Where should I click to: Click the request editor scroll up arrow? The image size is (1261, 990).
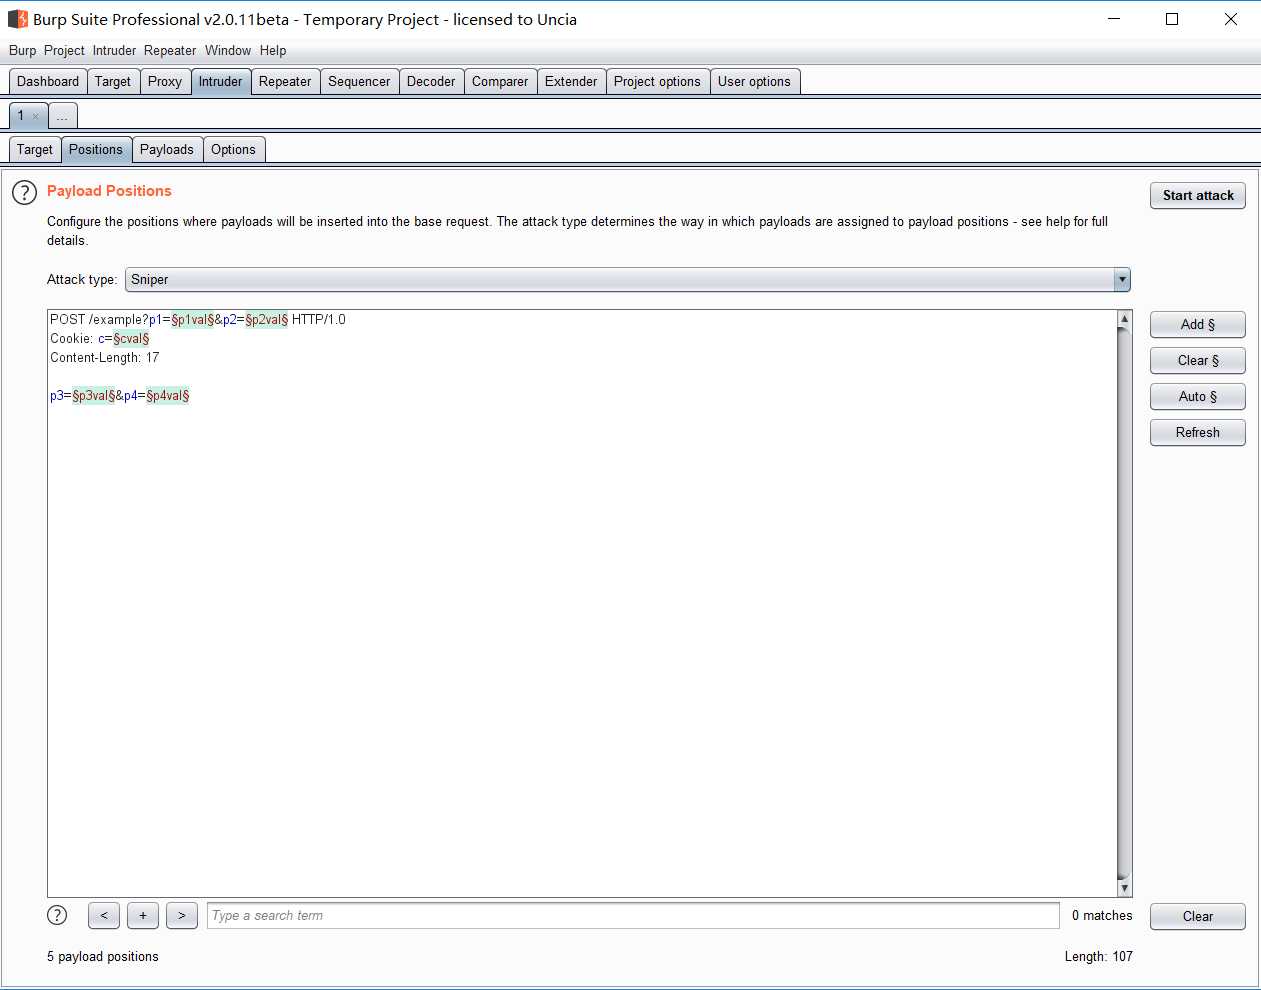click(x=1125, y=319)
